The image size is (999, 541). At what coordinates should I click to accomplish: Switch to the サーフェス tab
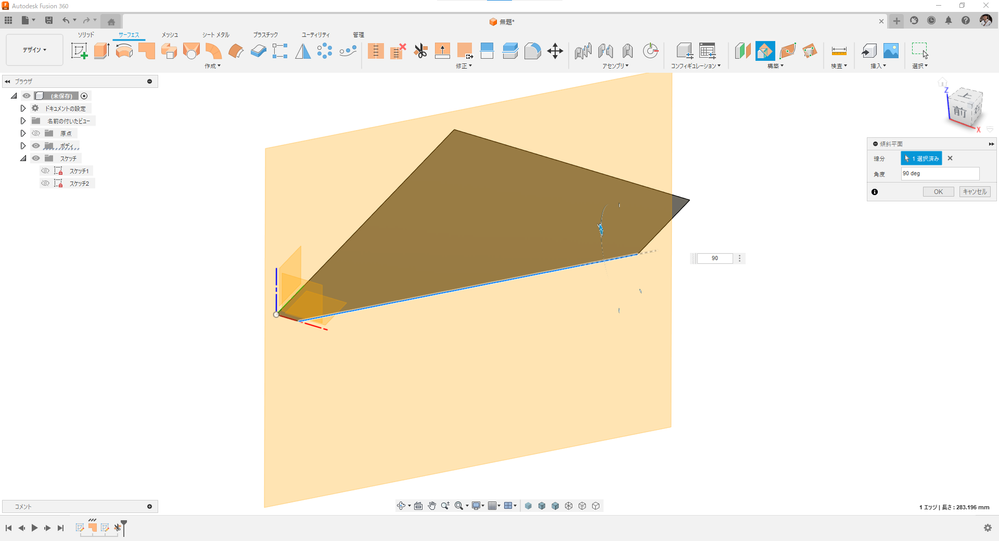click(129, 35)
